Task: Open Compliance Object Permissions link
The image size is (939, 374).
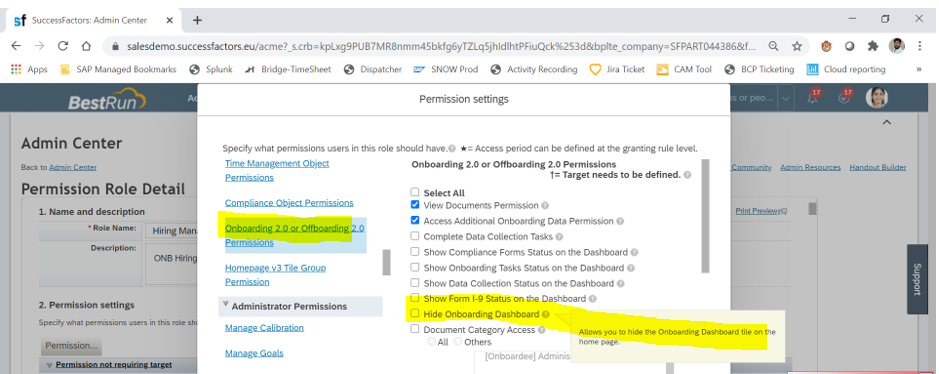Action: coord(289,203)
